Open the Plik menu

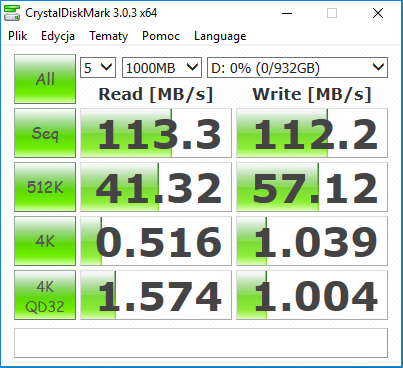tap(18, 36)
